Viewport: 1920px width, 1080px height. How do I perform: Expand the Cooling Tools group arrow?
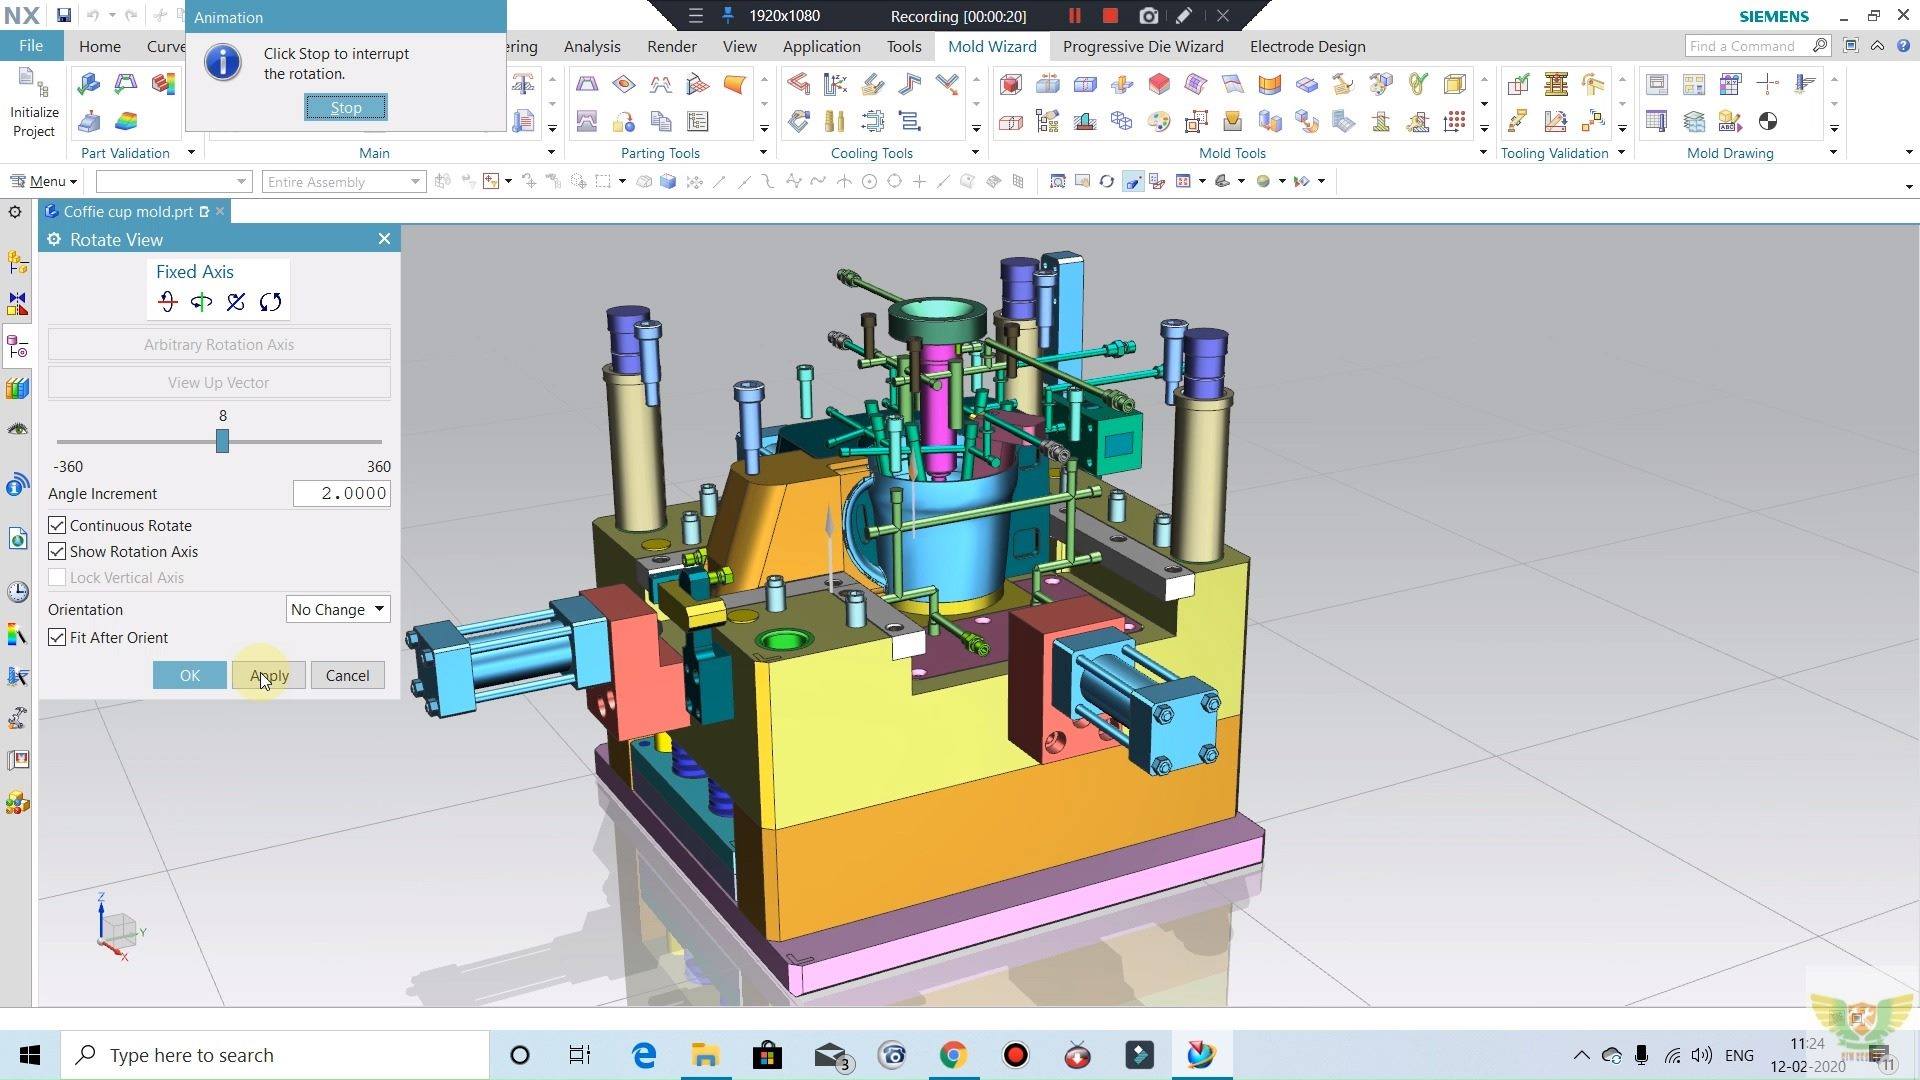point(975,152)
